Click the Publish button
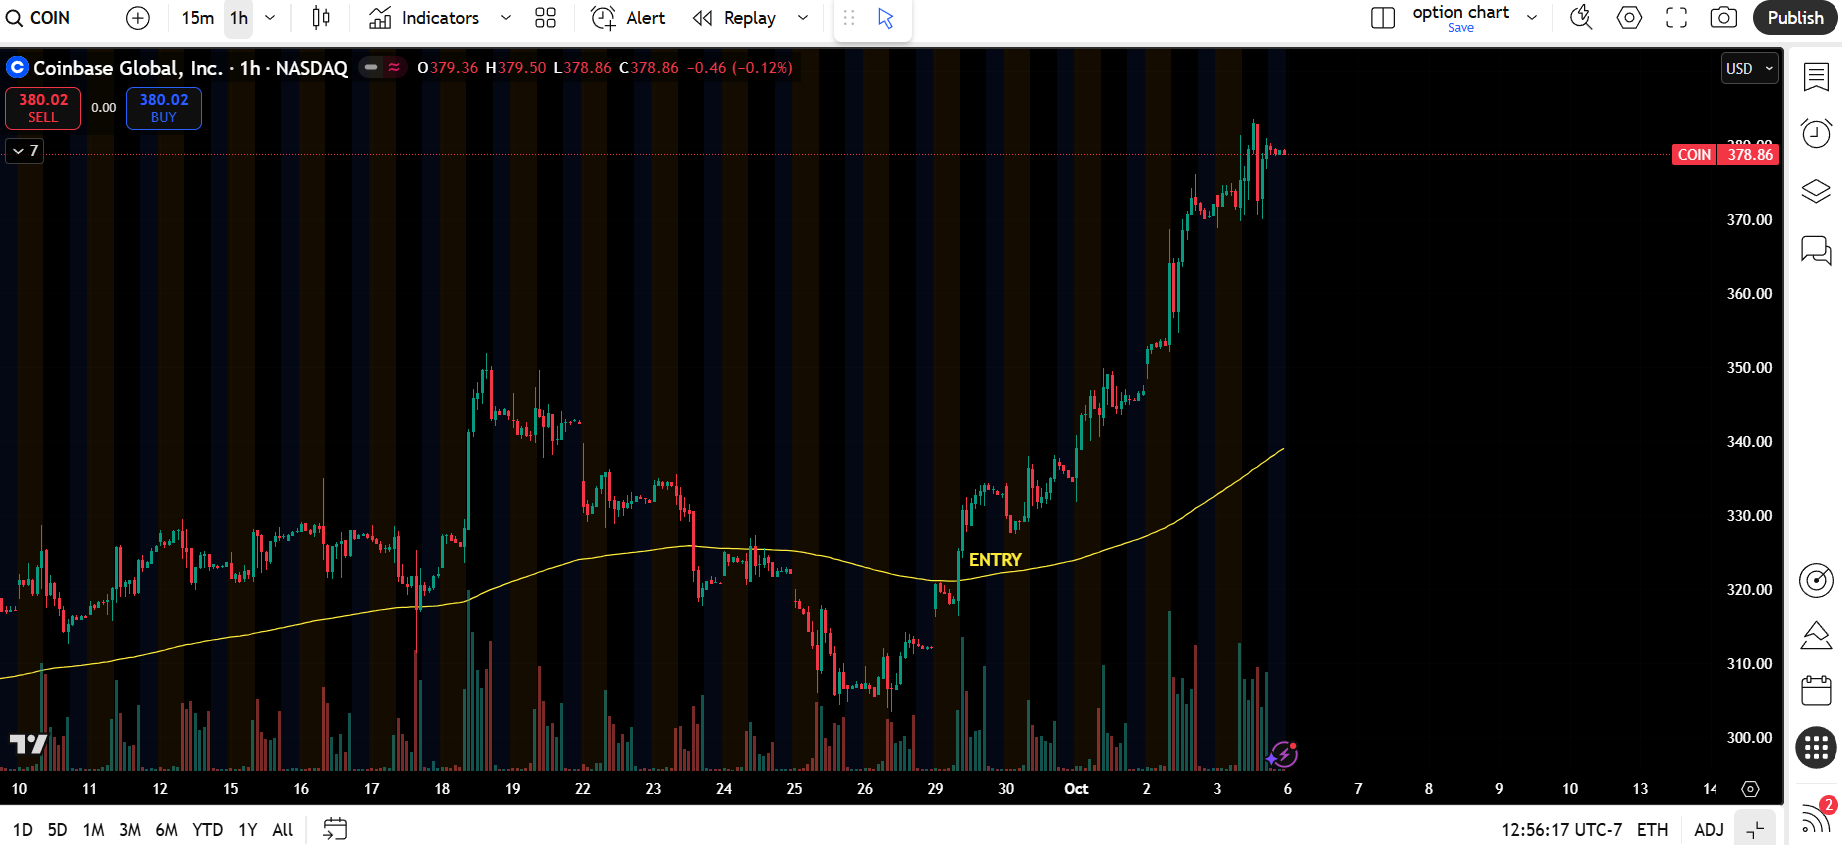The image size is (1842, 845). pyautogui.click(x=1795, y=18)
